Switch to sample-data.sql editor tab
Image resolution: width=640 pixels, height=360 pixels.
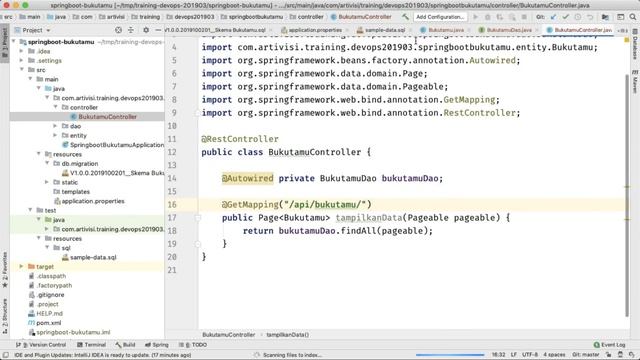point(384,30)
